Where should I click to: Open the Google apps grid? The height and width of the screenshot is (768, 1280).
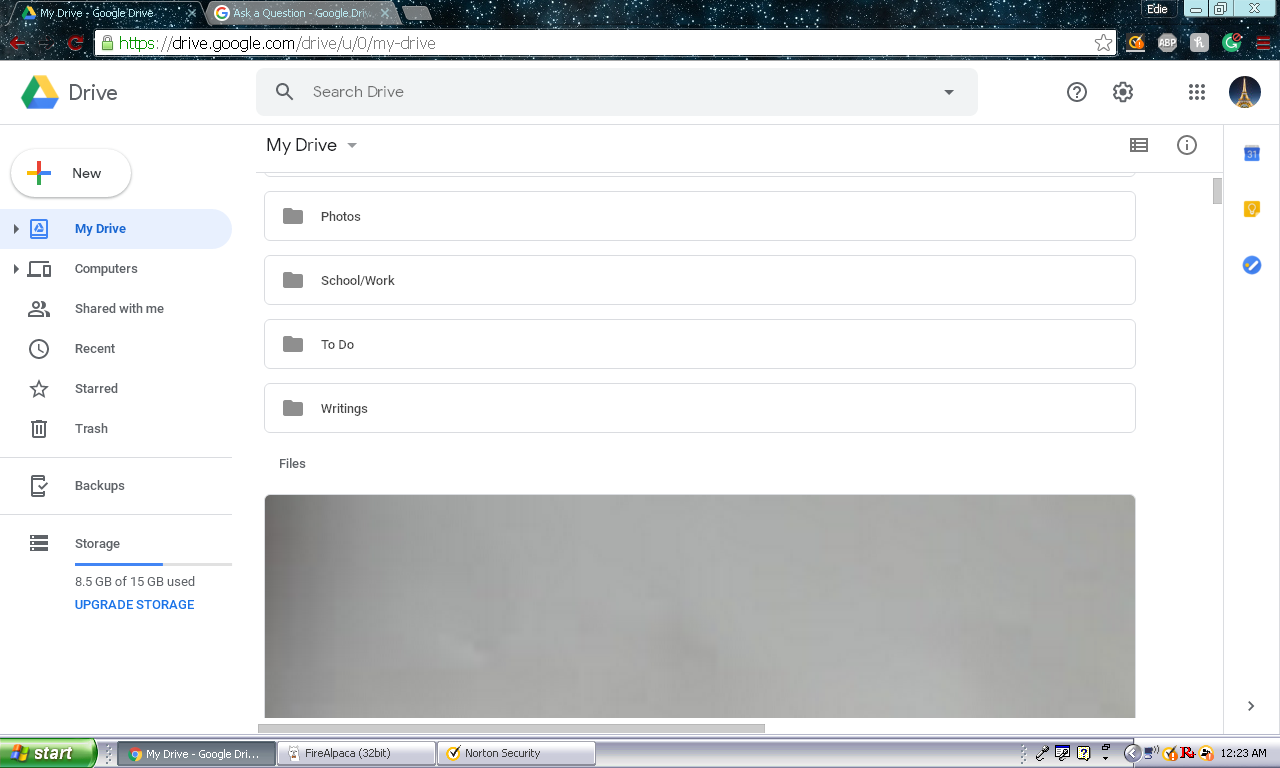click(1196, 91)
